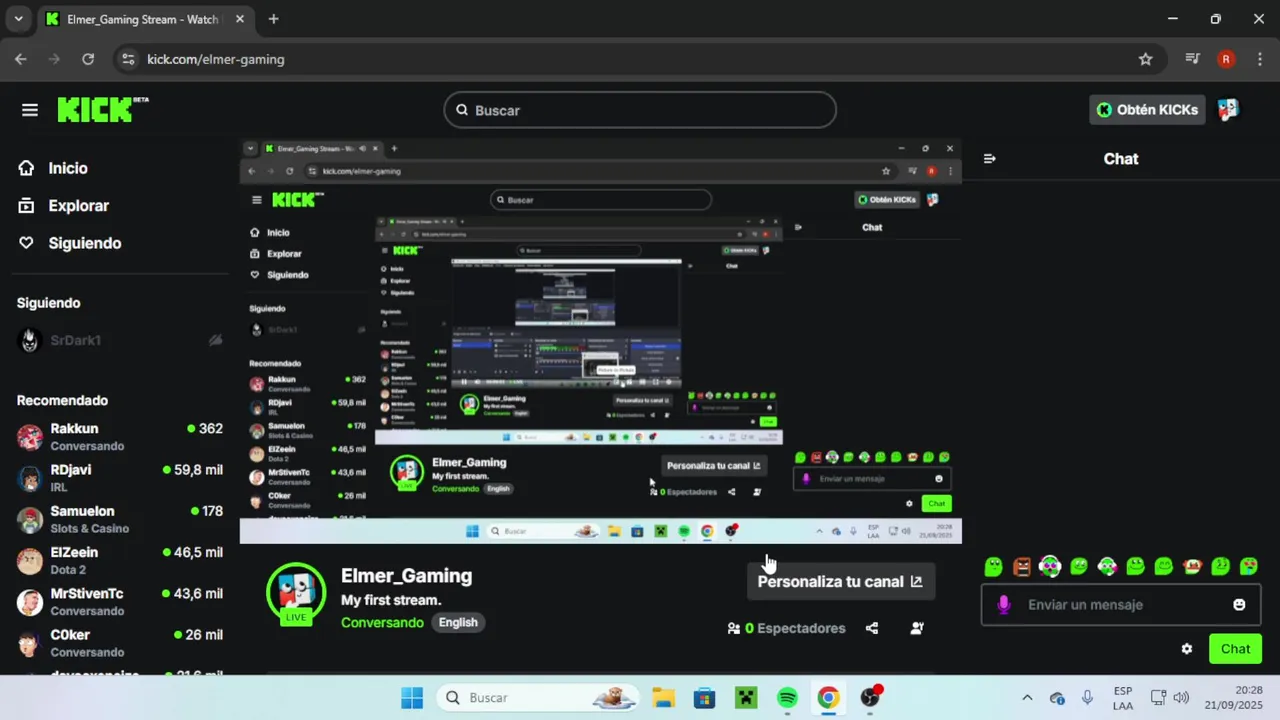The width and height of the screenshot is (1280, 720).
Task: Expand hidden system tray icons chevron
Action: (x=1027, y=698)
